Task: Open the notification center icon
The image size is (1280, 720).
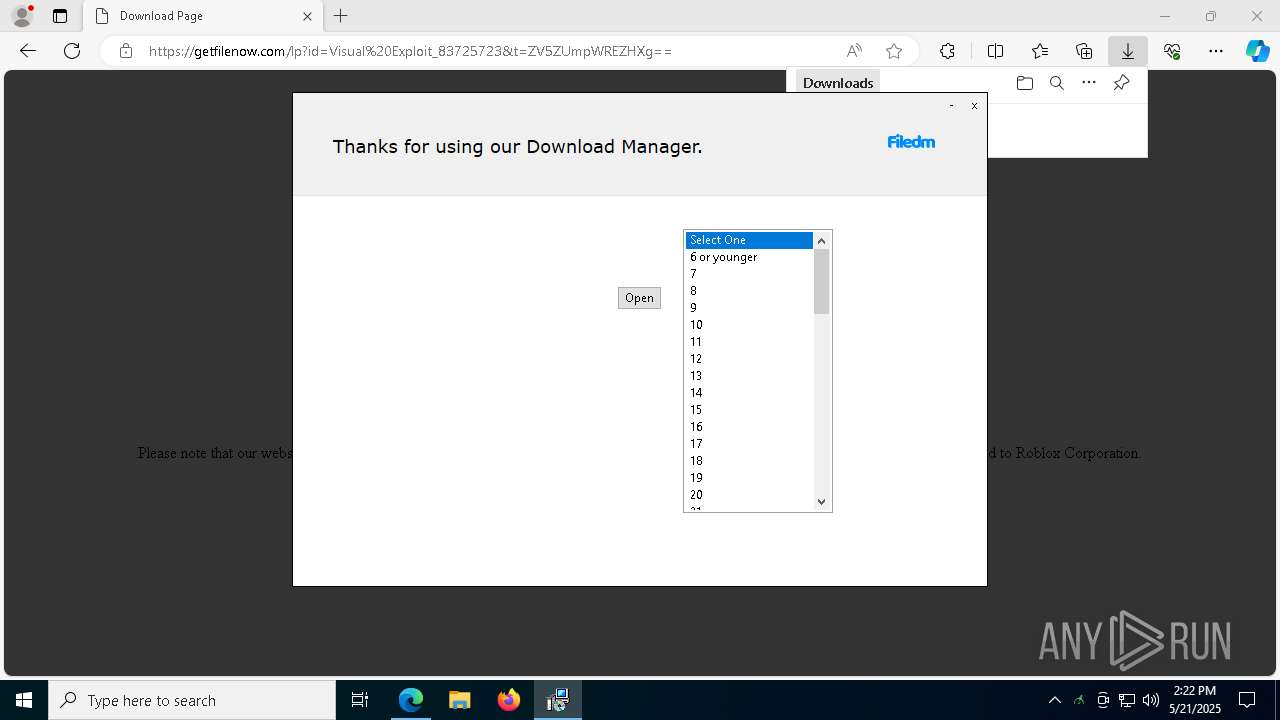Action: click(x=1248, y=700)
